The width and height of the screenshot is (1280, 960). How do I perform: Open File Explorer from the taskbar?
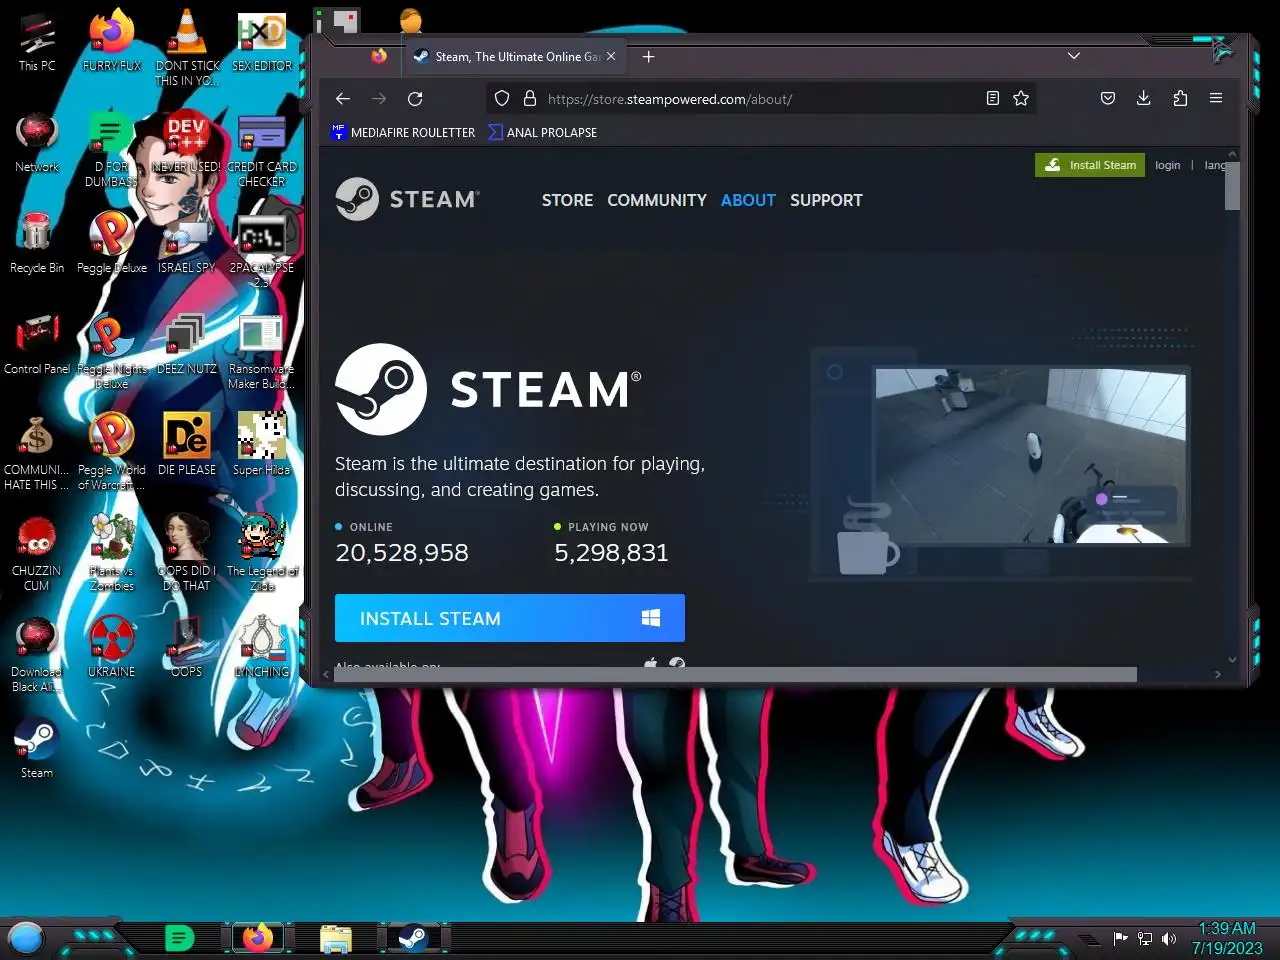pyautogui.click(x=335, y=938)
